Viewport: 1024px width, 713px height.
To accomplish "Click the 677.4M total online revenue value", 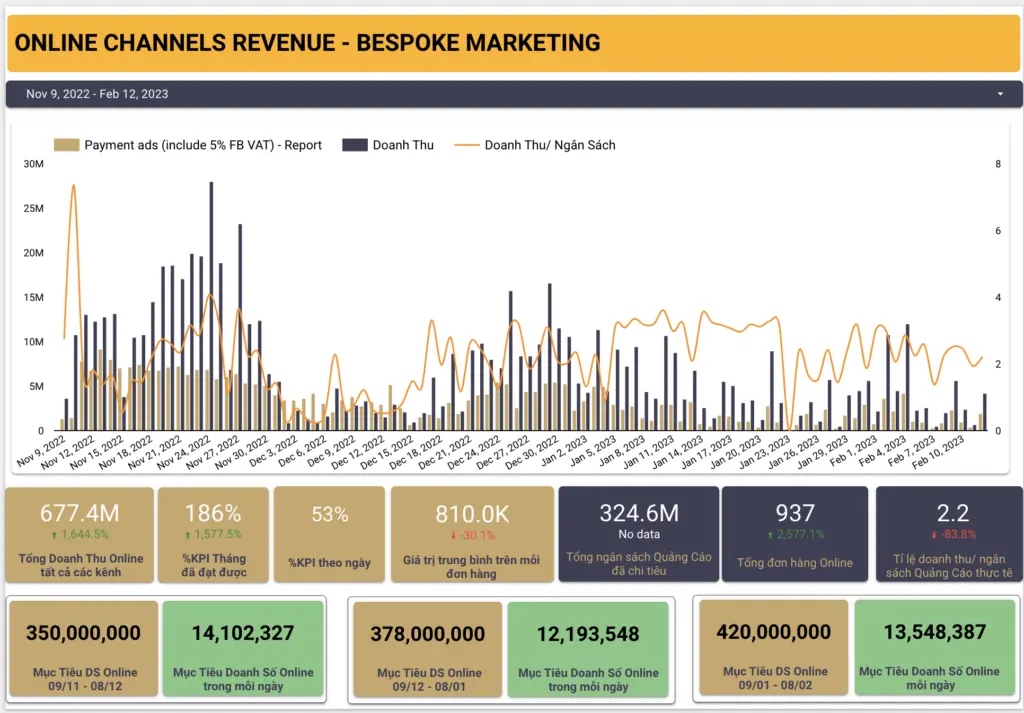I will click(80, 513).
